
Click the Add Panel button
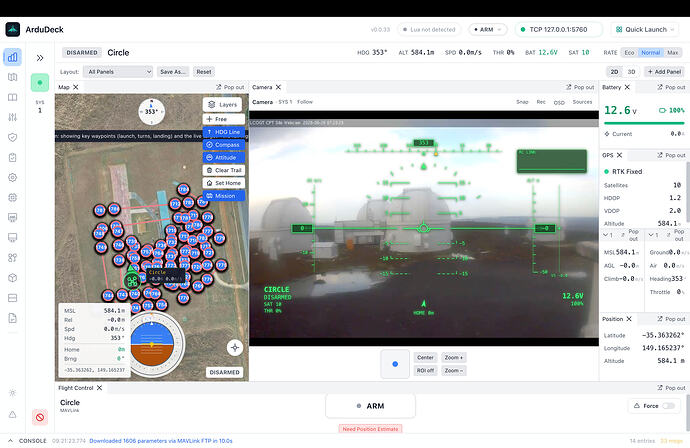(664, 72)
